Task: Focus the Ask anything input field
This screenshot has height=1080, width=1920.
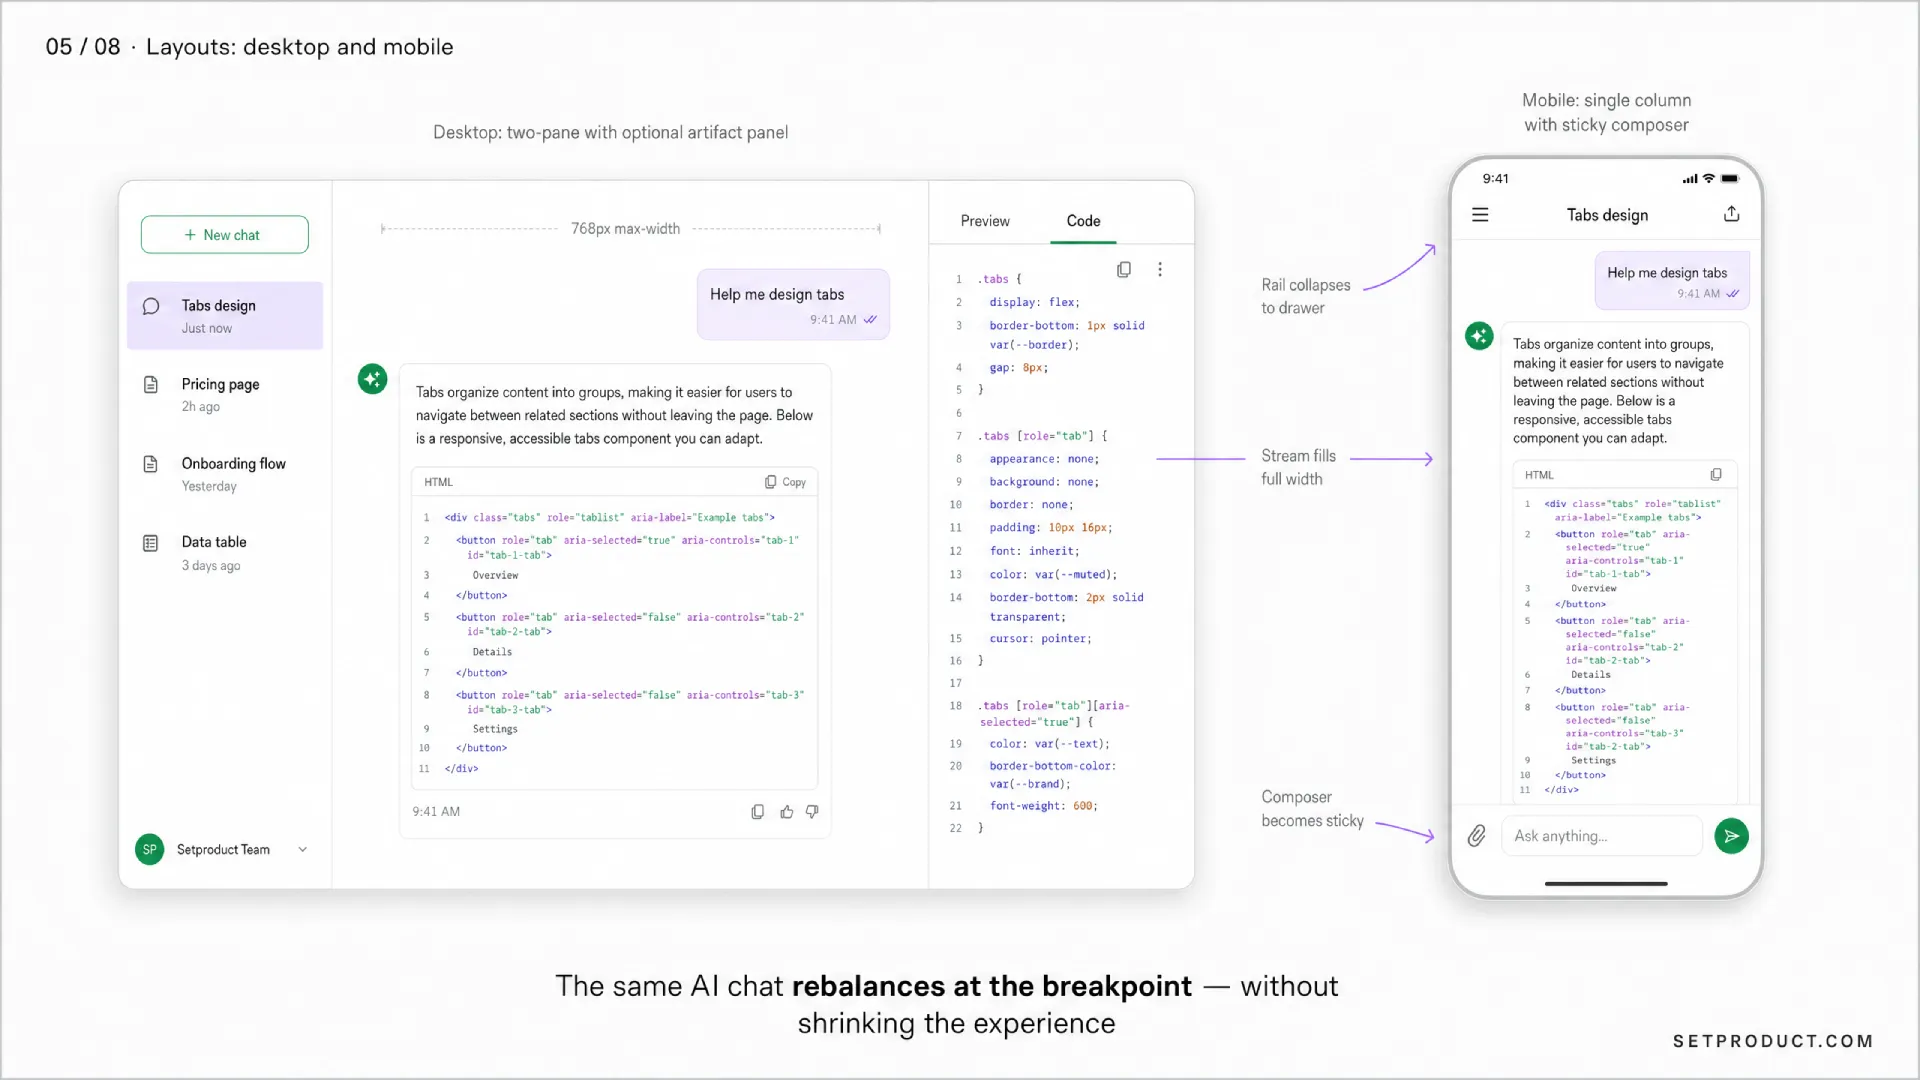Action: [x=1602, y=836]
